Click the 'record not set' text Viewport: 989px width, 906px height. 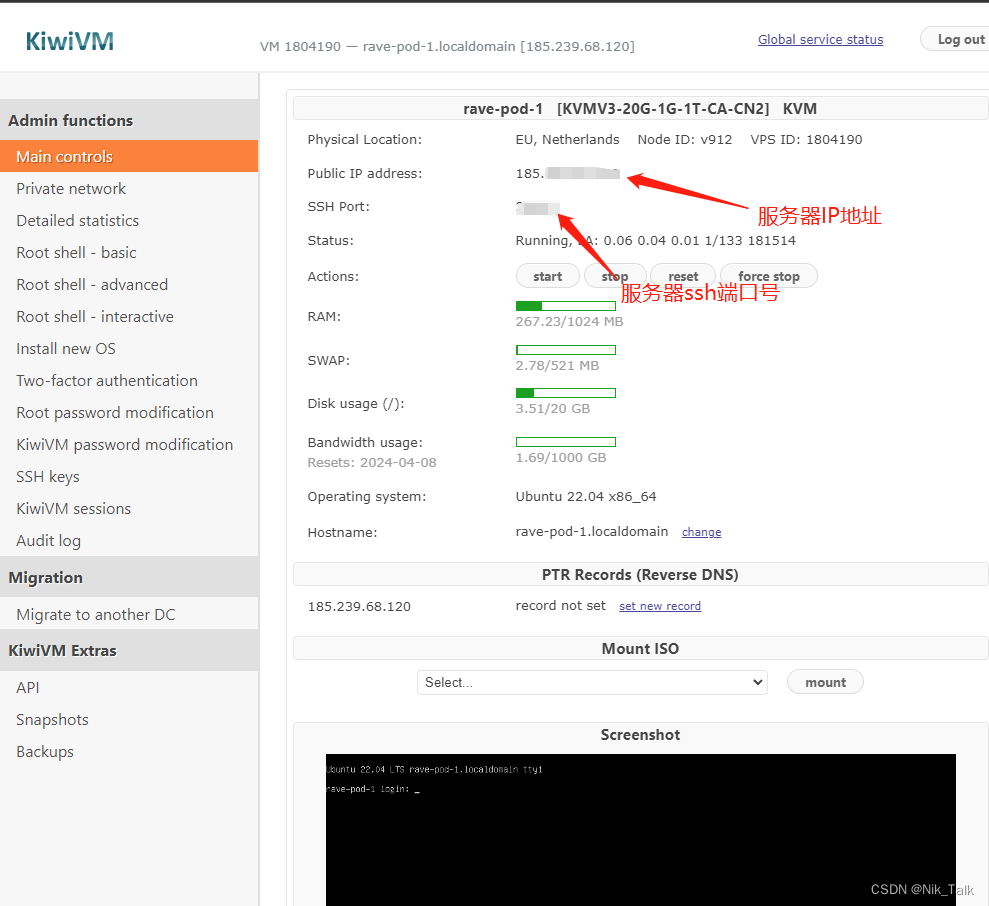click(560, 606)
